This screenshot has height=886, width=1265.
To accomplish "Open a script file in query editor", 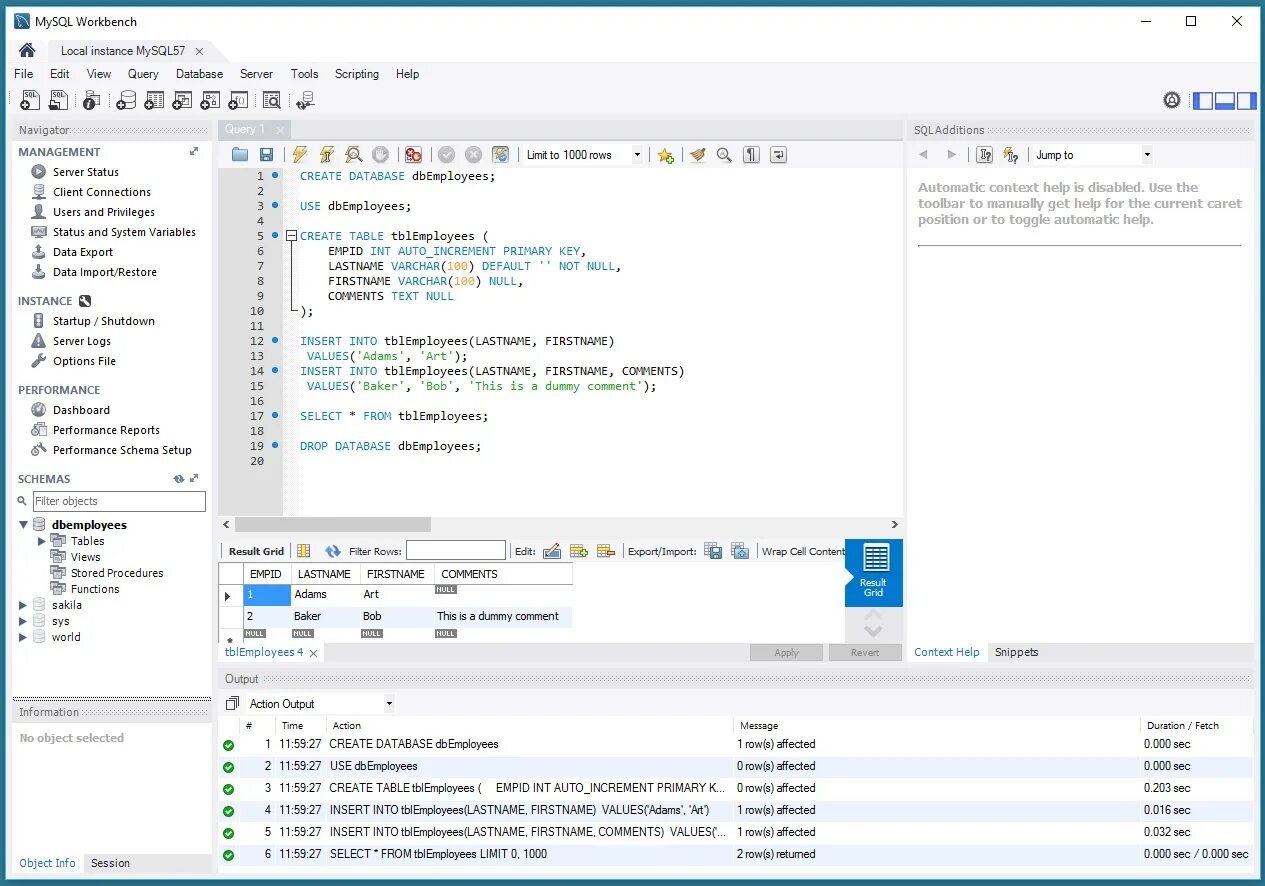I will [240, 155].
